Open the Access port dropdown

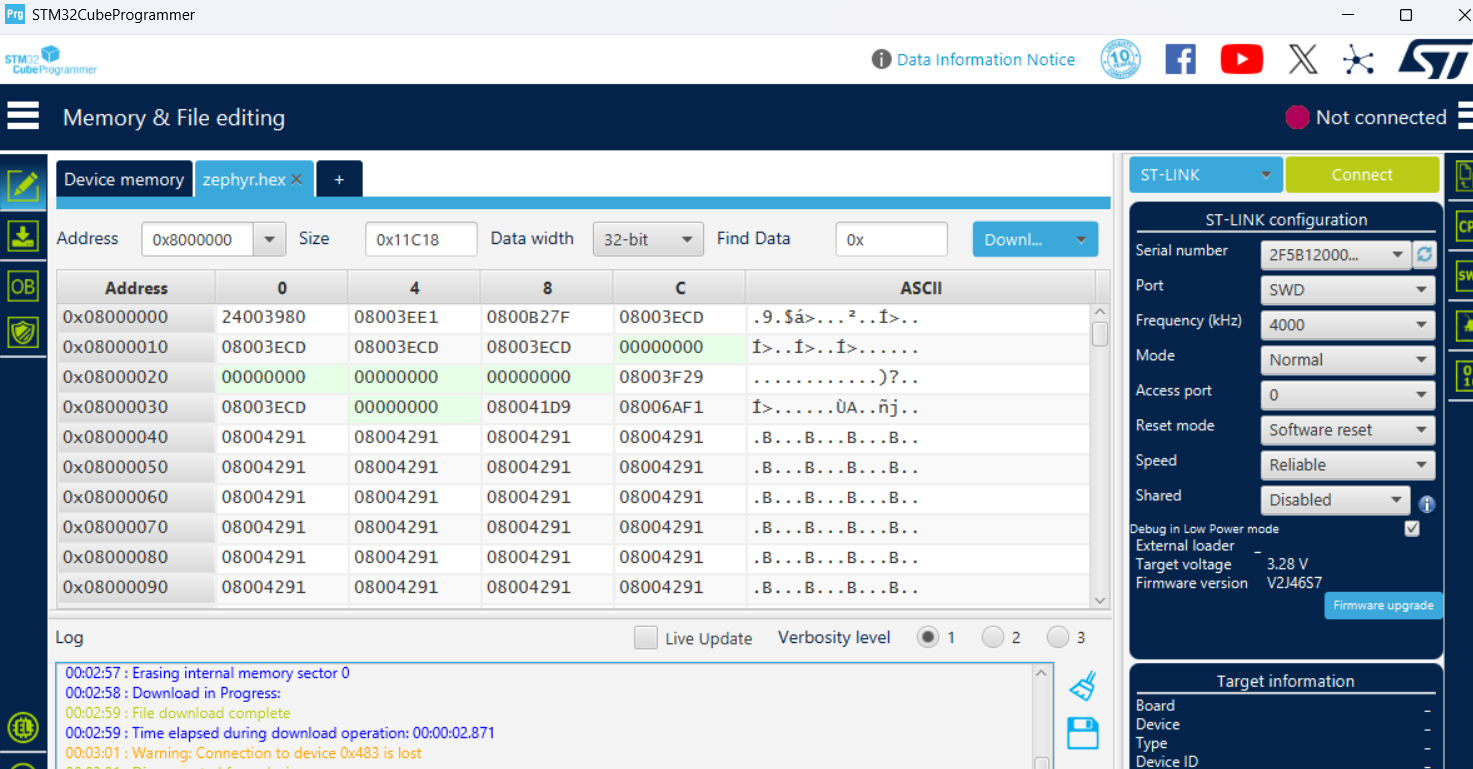[x=1348, y=395]
